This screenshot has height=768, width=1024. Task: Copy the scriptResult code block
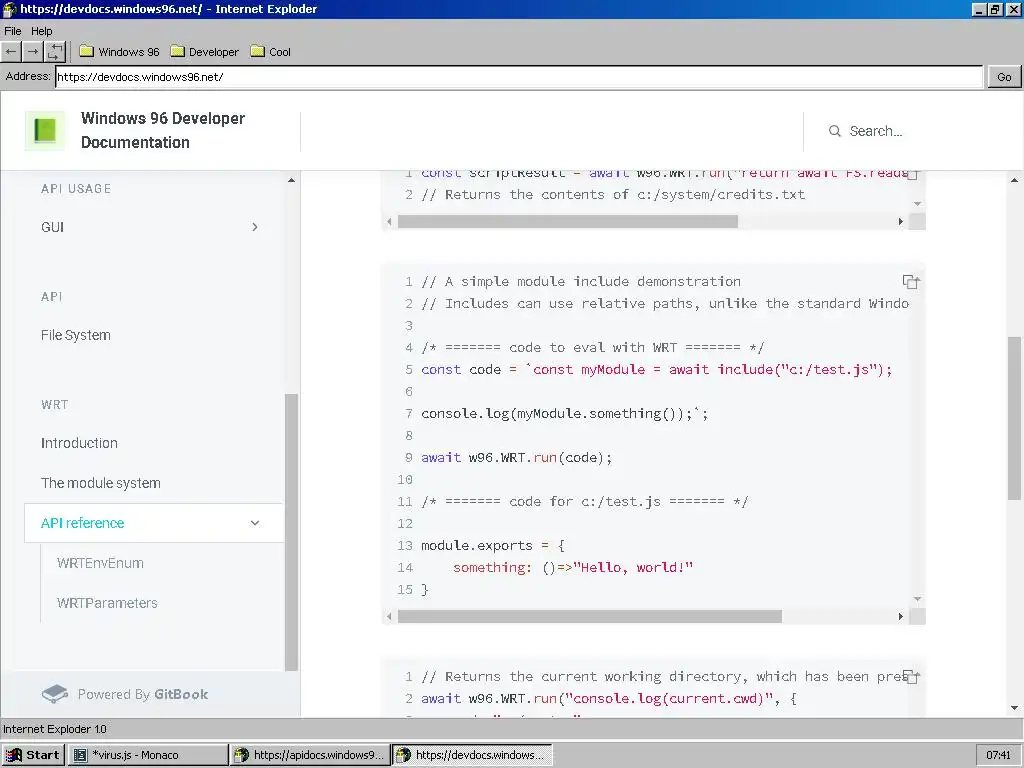click(914, 174)
